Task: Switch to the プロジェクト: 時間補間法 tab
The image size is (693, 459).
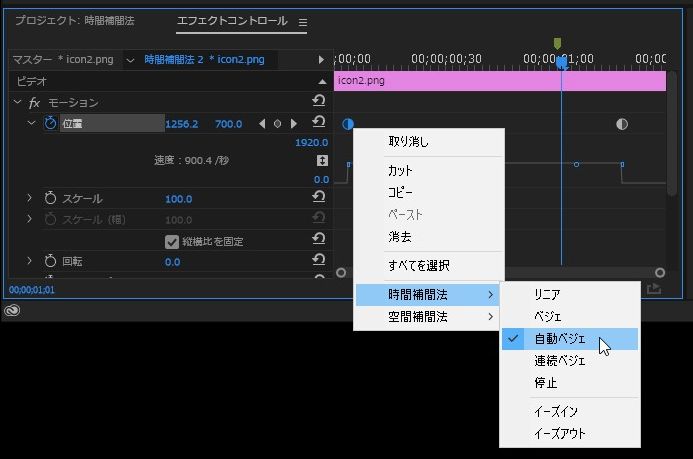Action: click(74, 20)
